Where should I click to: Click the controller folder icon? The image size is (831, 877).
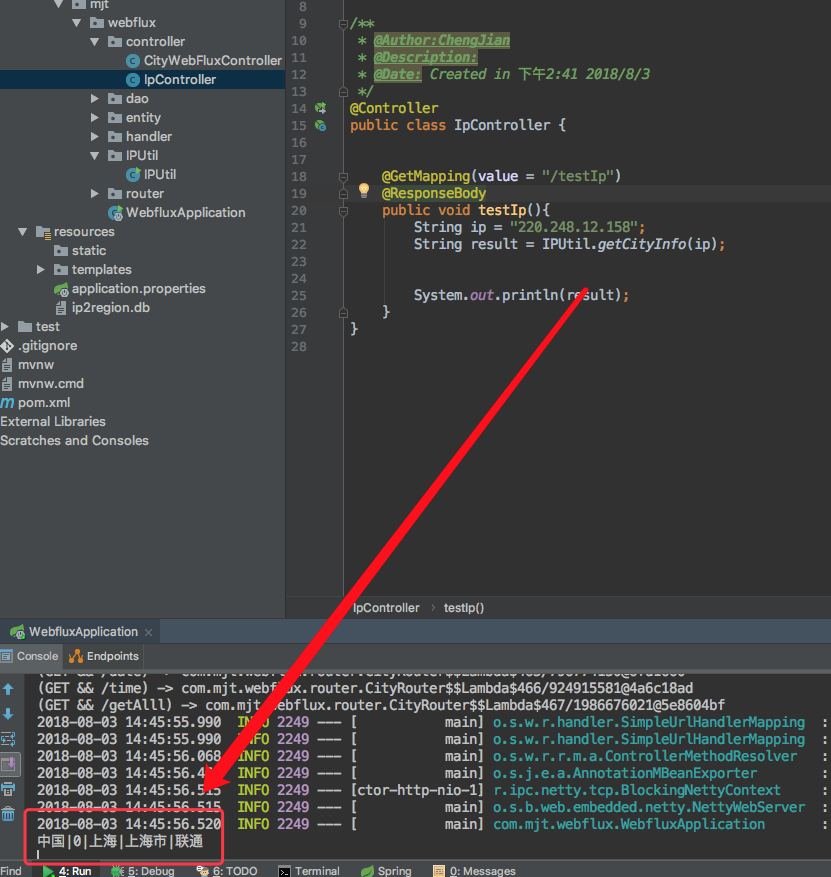tap(115, 42)
